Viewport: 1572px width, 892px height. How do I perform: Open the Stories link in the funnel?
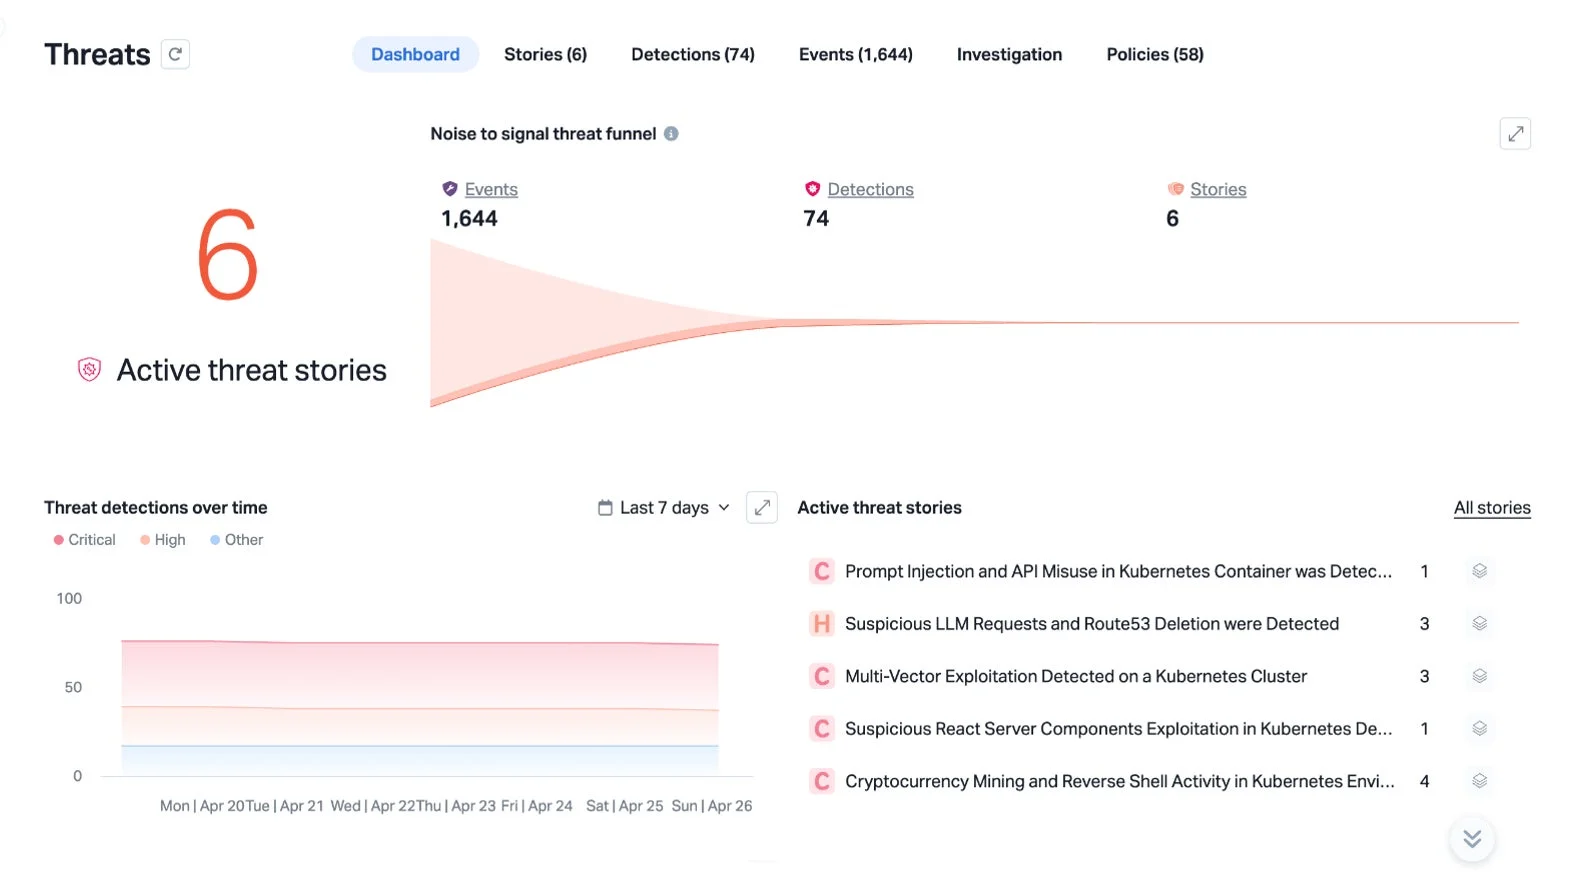[x=1218, y=189]
